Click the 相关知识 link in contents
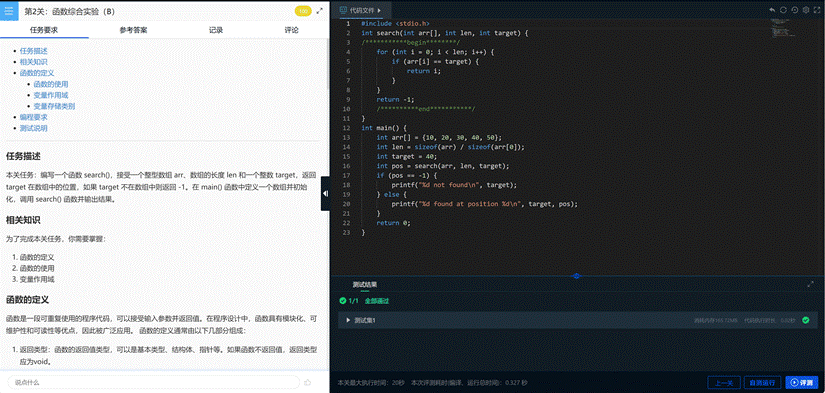This screenshot has width=825, height=393. point(34,62)
